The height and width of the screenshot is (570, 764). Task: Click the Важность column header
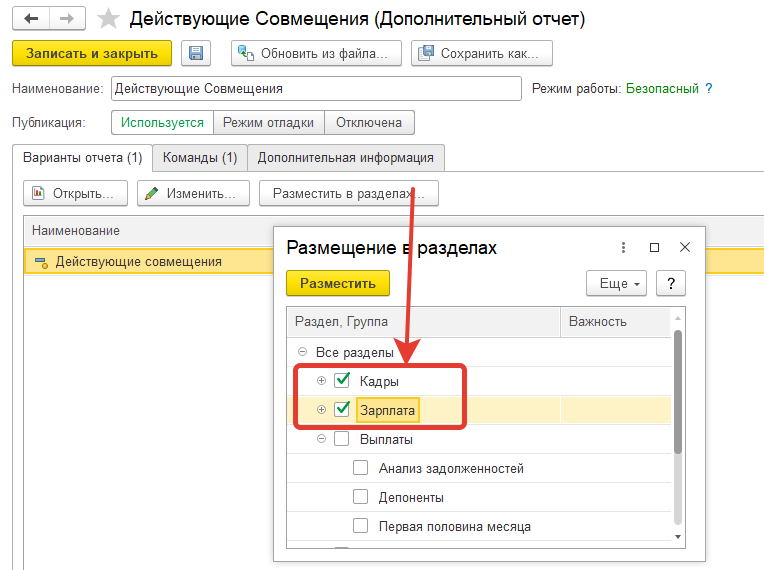click(616, 322)
